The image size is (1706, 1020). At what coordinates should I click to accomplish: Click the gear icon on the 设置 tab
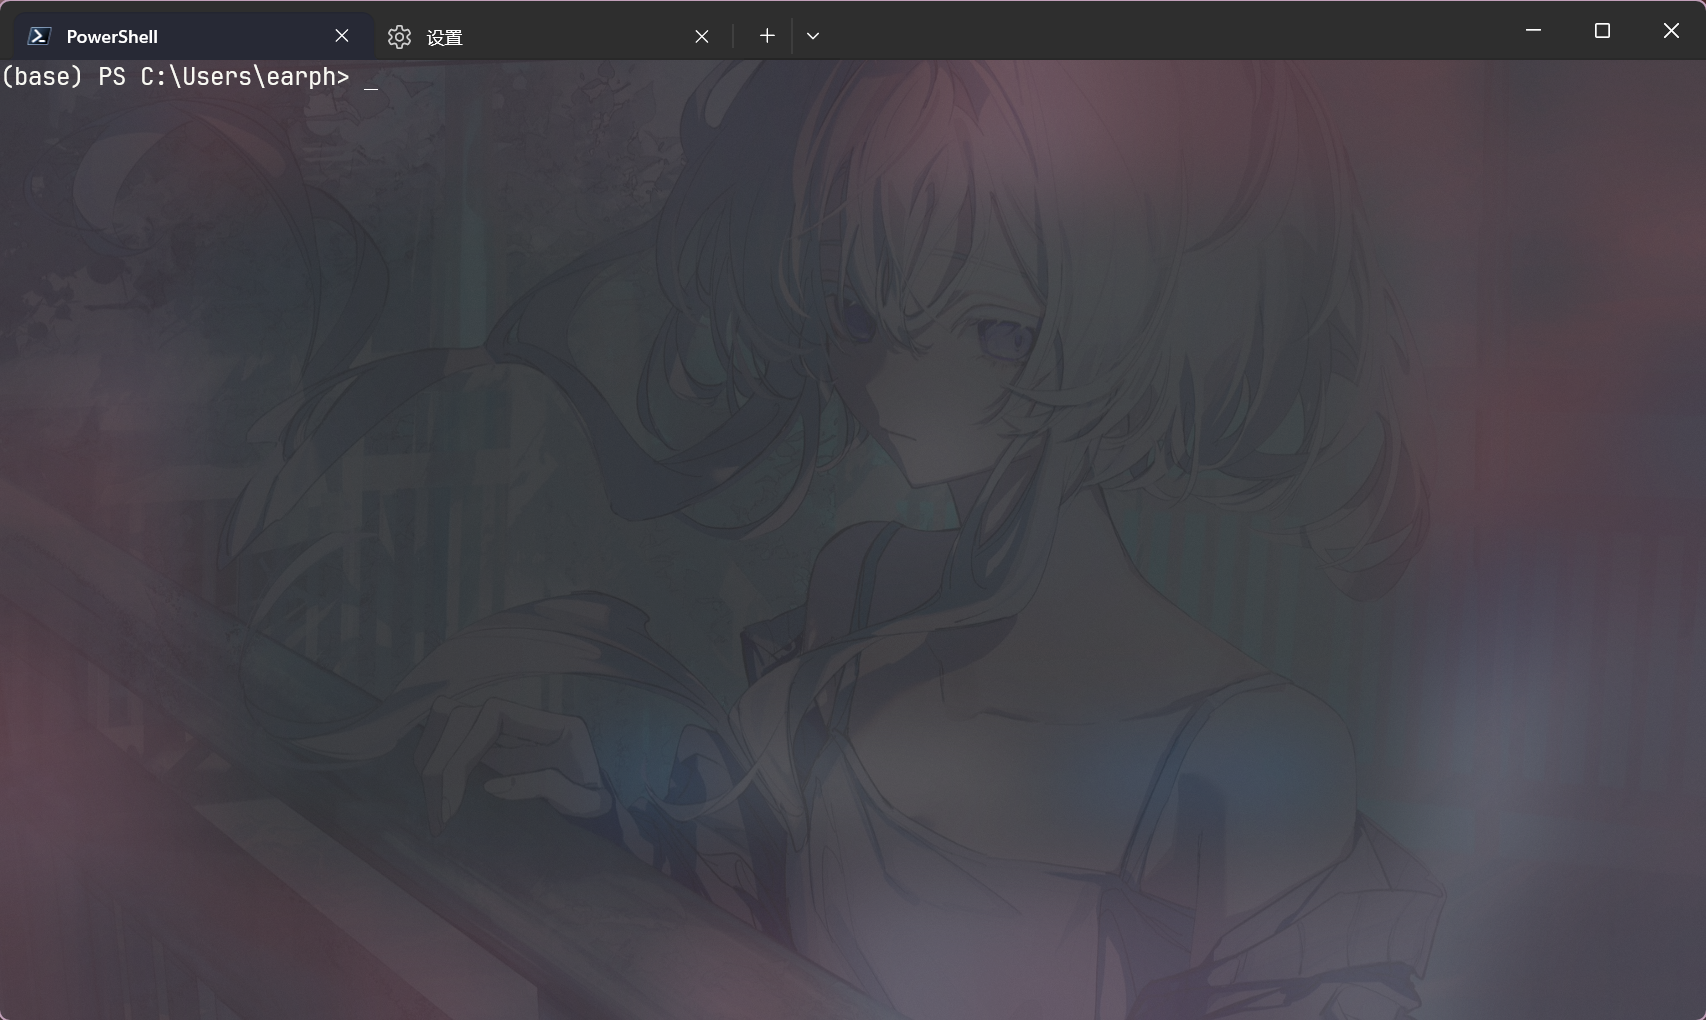(400, 37)
